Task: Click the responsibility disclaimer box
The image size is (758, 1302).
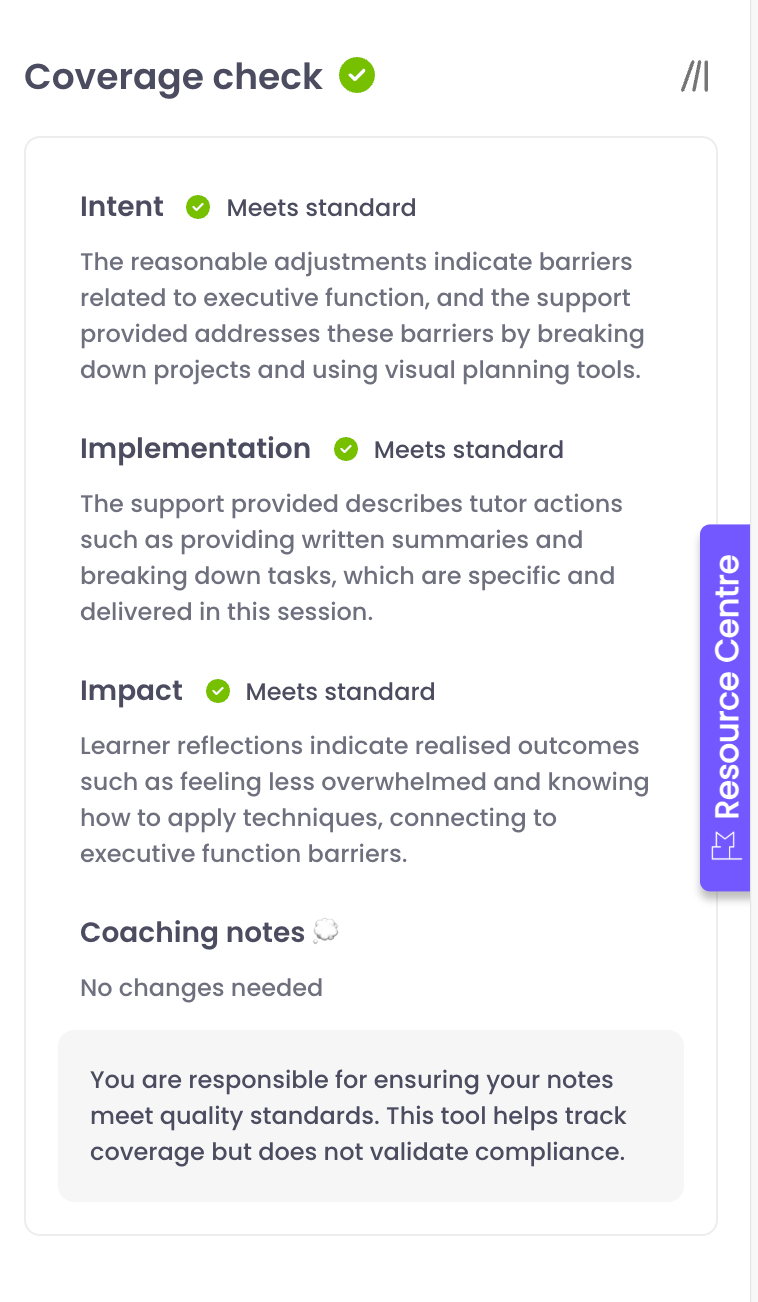Action: tap(370, 1115)
